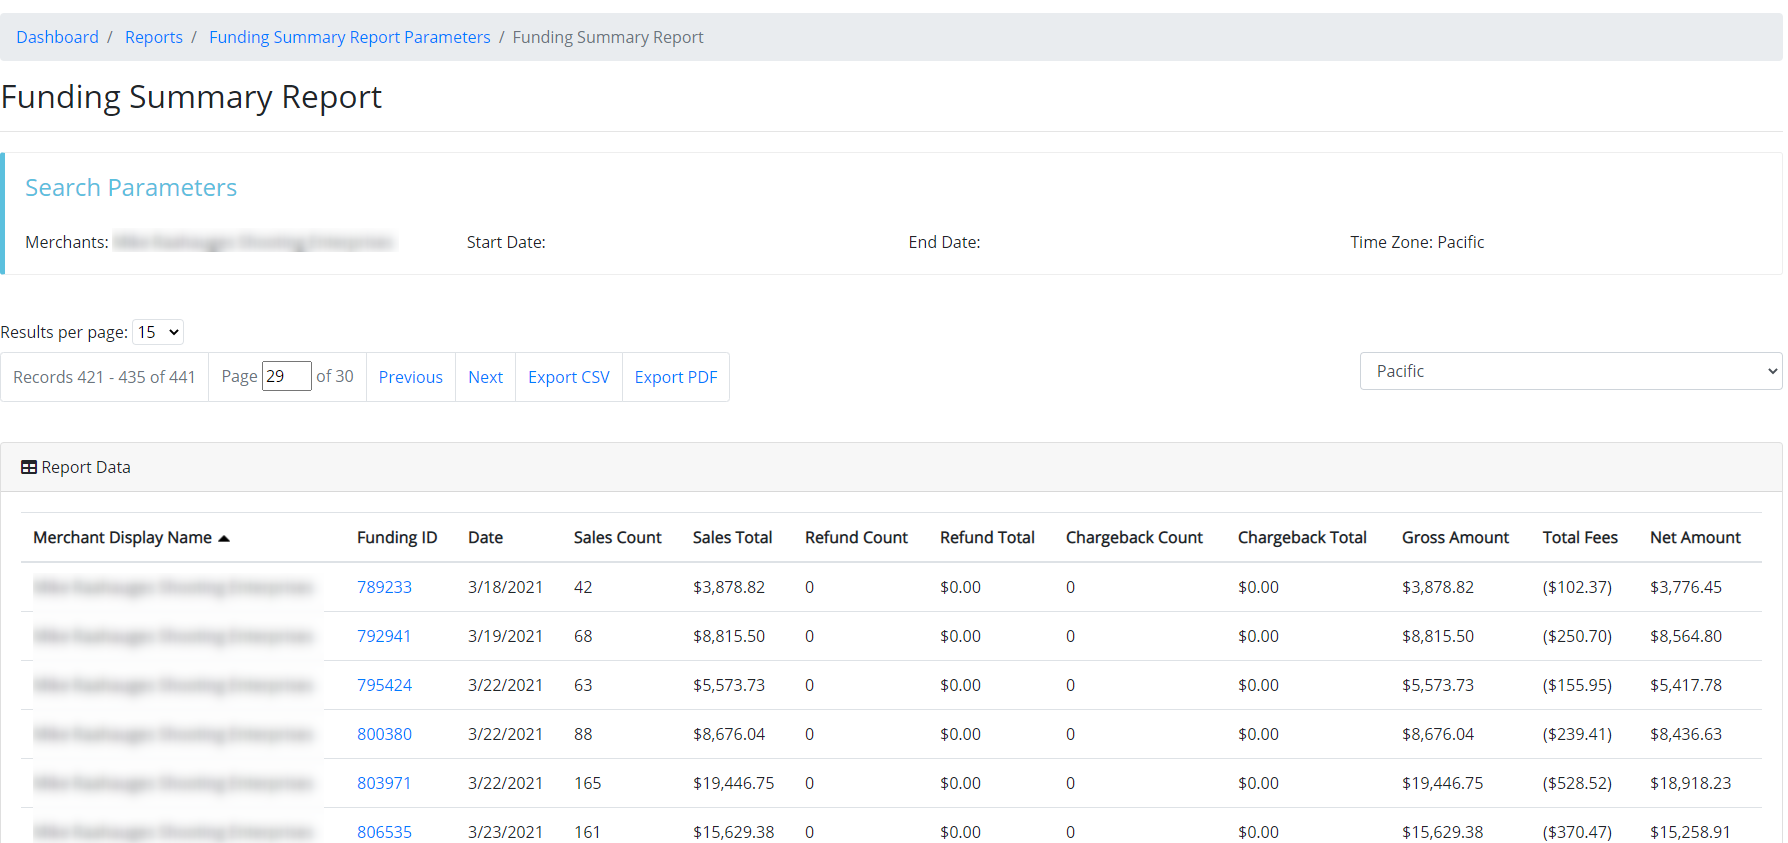Open the Pacific time zone dropdown
The width and height of the screenshot is (1788, 843).
(x=1570, y=371)
